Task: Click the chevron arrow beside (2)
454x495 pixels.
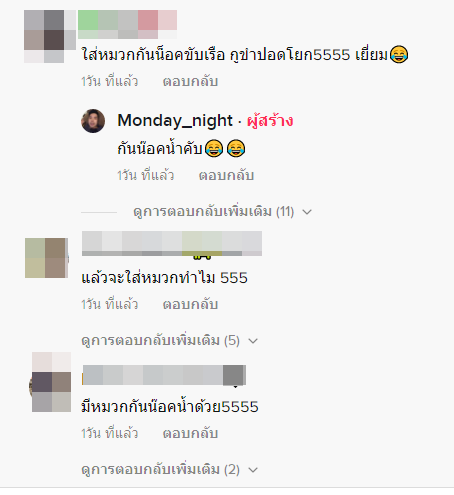Action: point(253,470)
